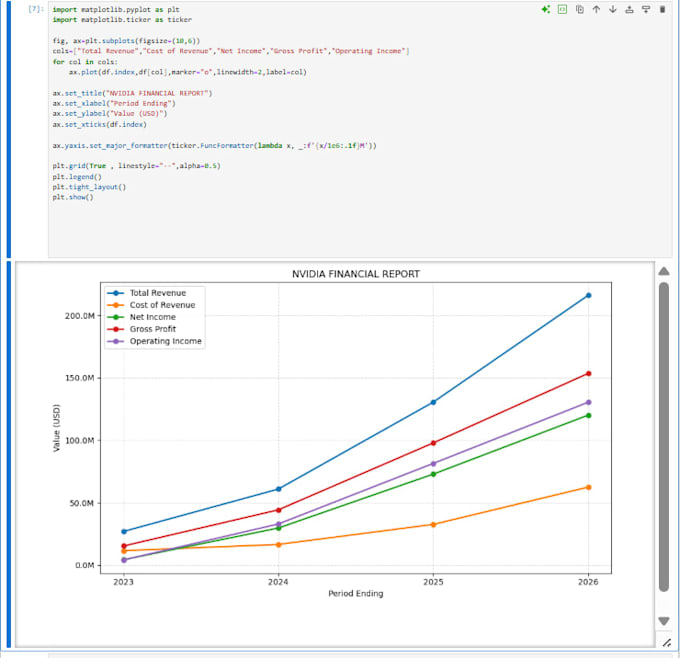
Task: Click the 'import matplotlib.ticker as ticker' line
Action: click(122, 20)
